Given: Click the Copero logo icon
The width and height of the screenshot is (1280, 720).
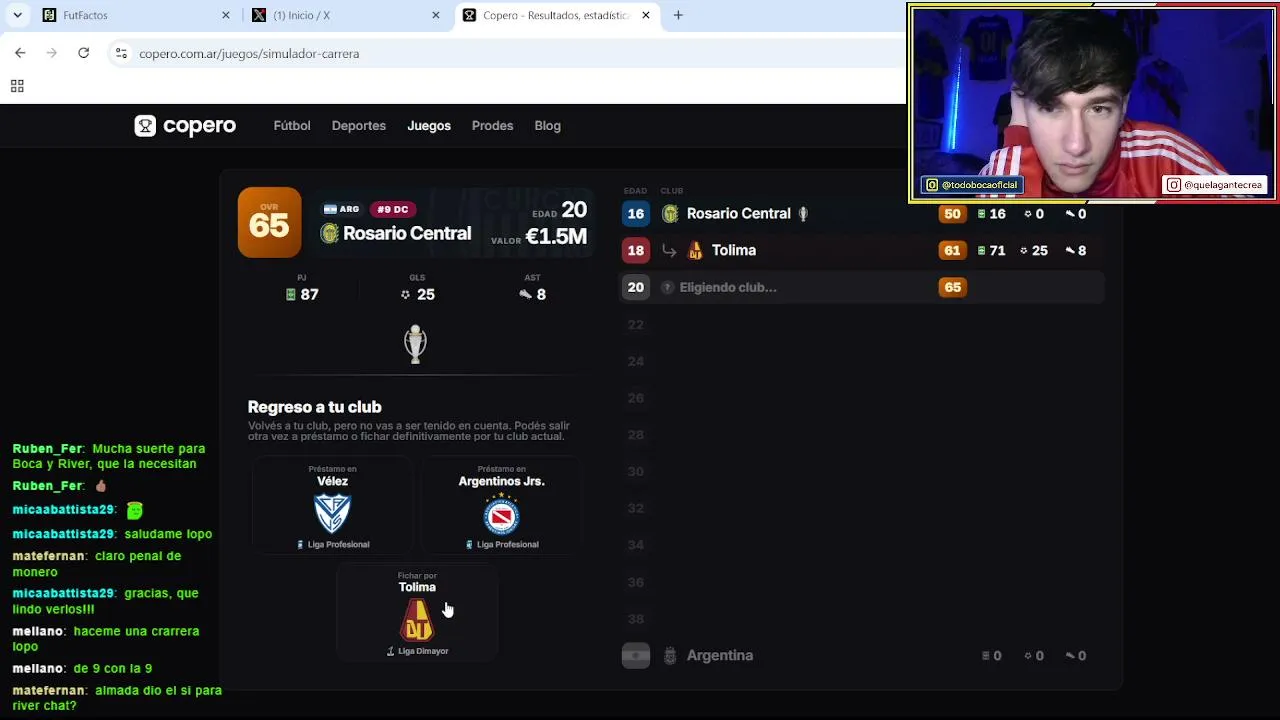Looking at the screenshot, I should [x=145, y=126].
